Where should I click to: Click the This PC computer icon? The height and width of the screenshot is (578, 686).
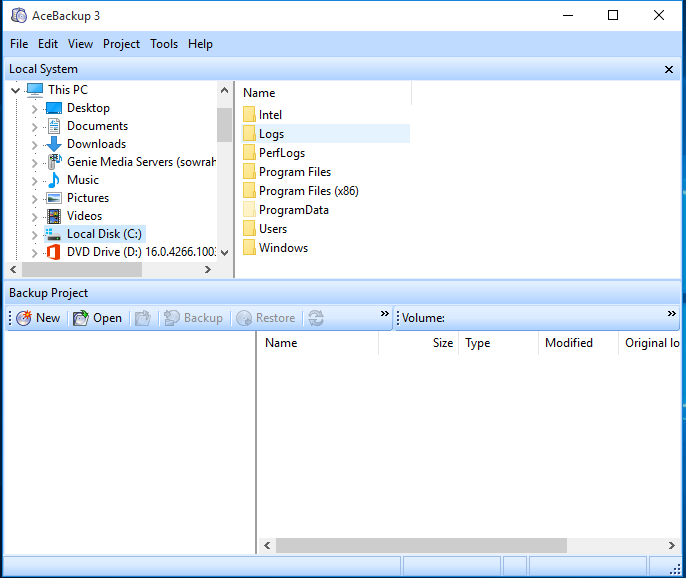35,90
